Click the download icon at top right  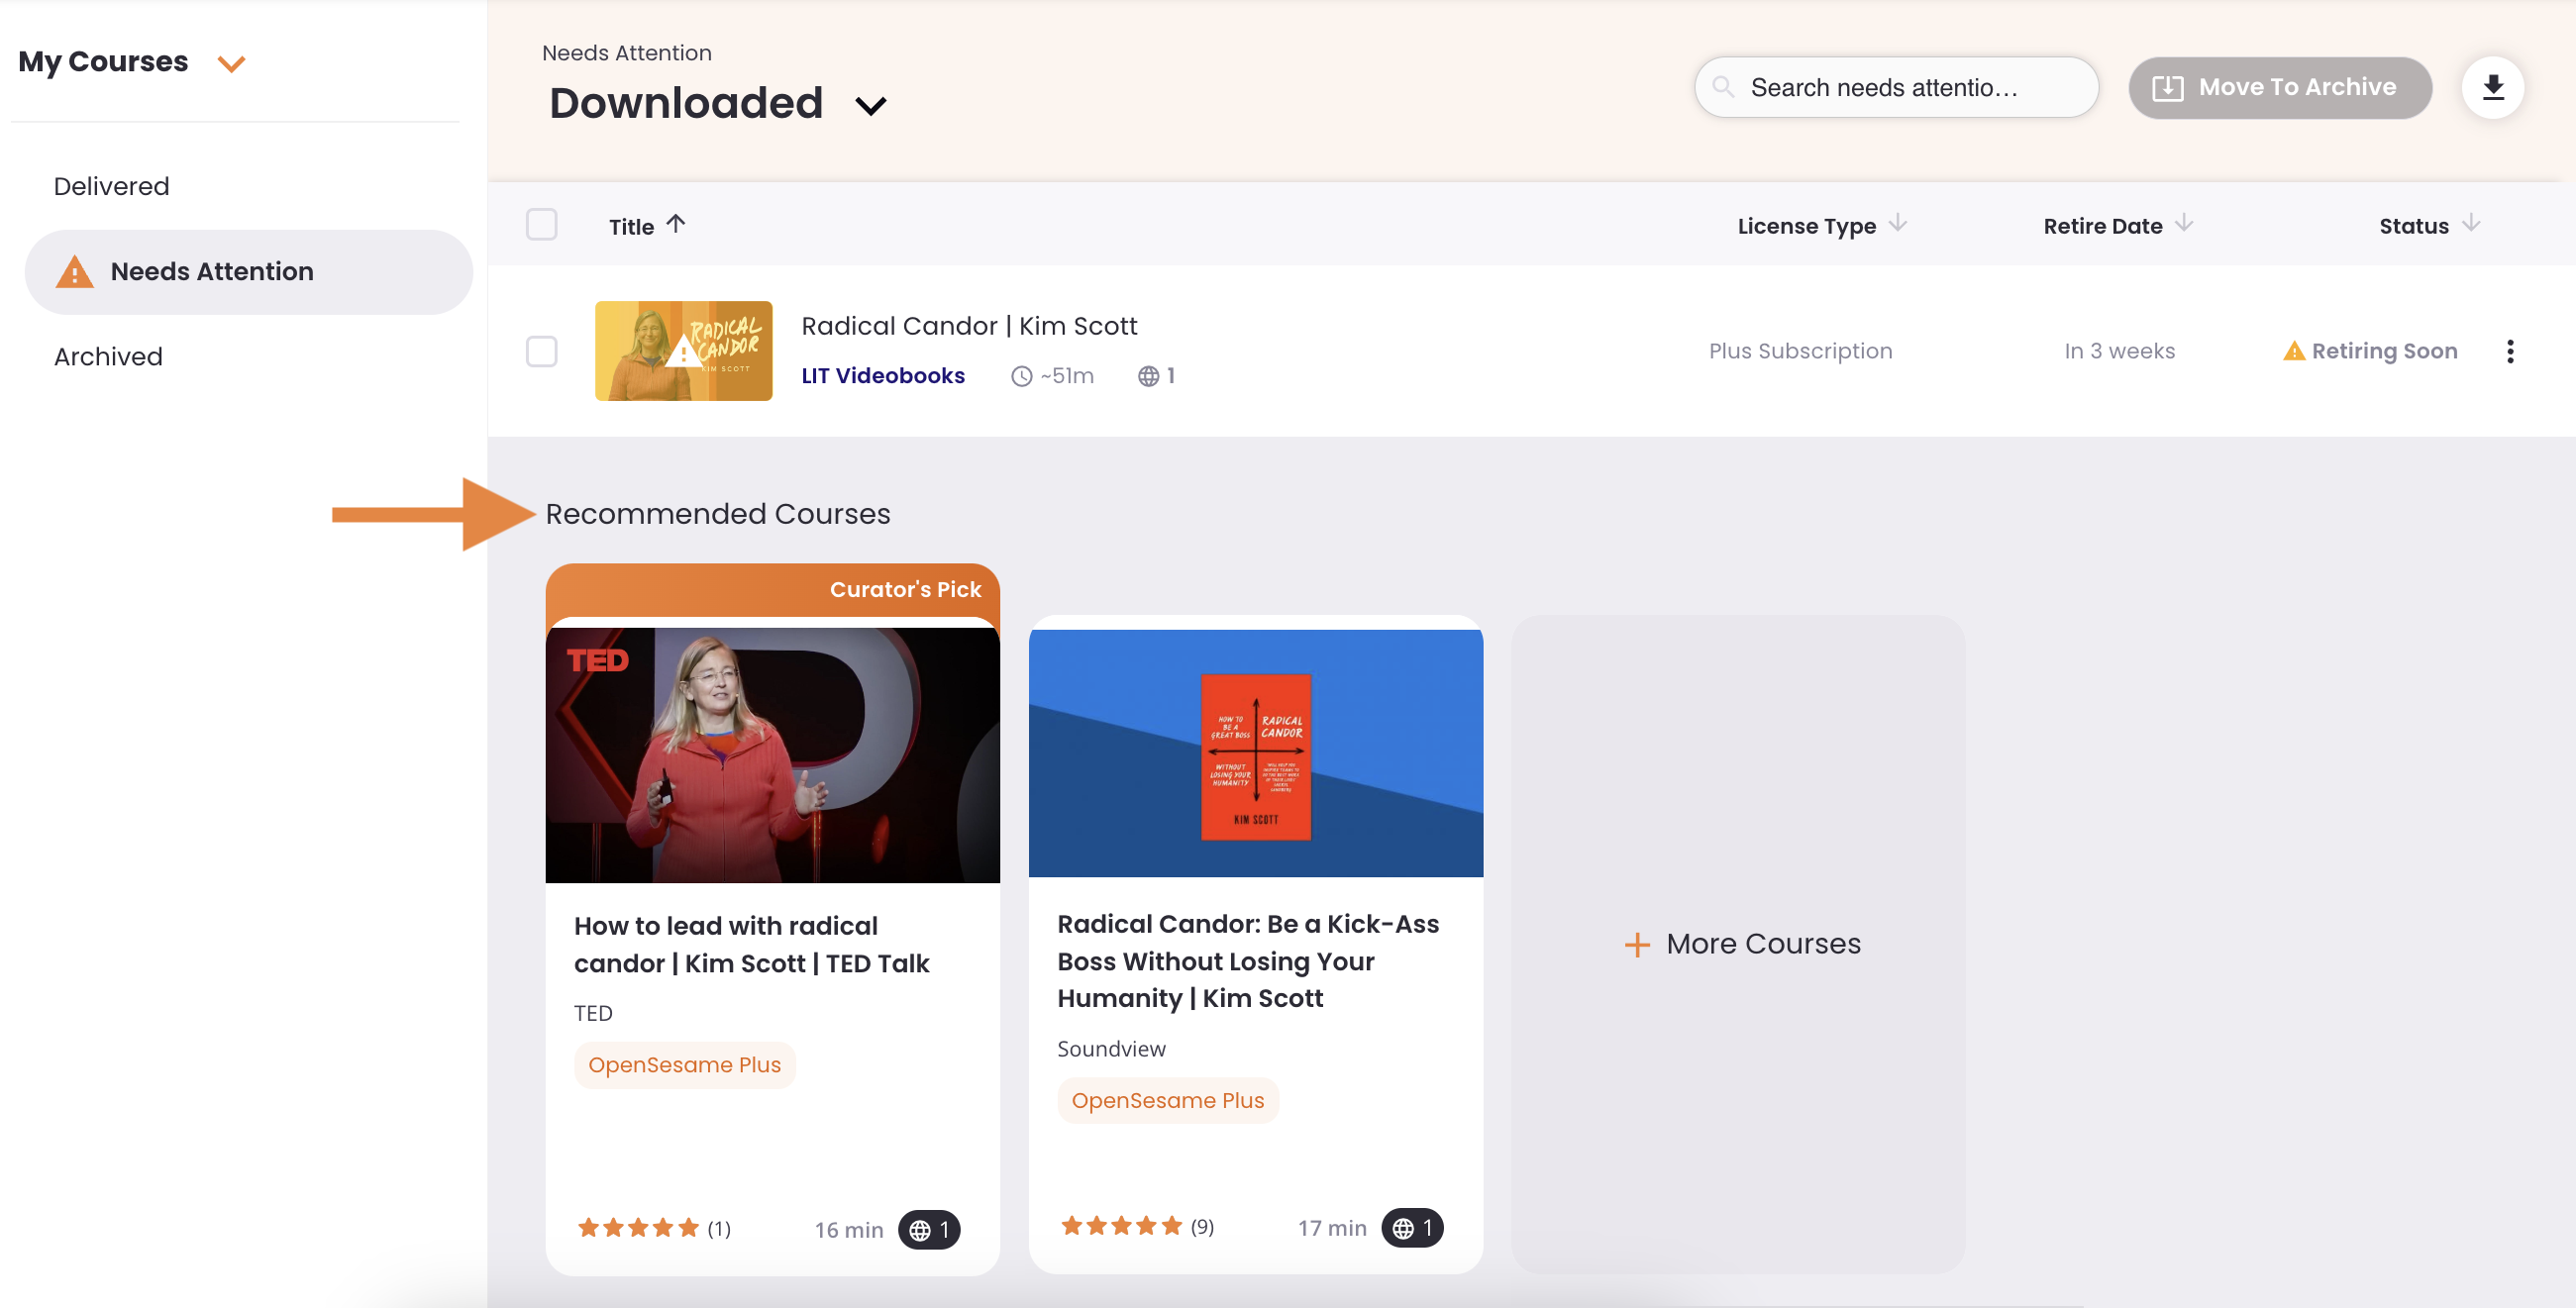(2494, 87)
